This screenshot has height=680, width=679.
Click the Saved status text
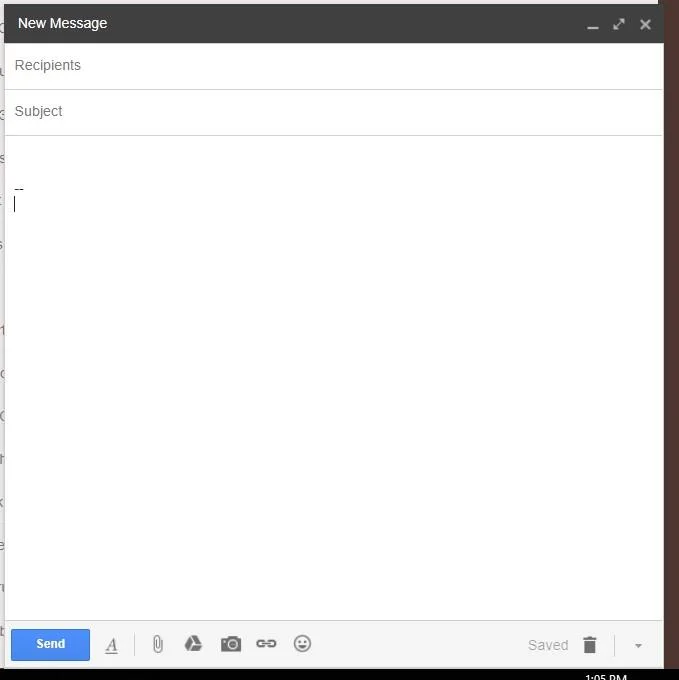[547, 645]
